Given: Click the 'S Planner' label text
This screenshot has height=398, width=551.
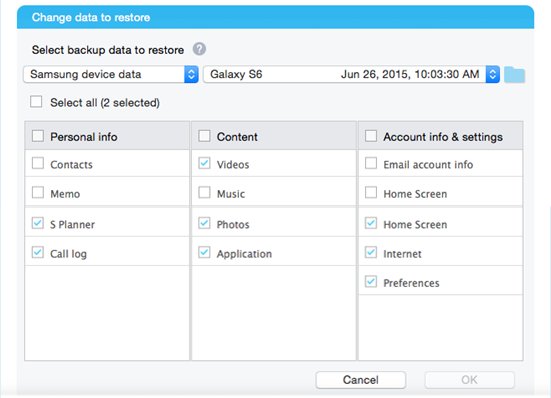Looking at the screenshot, I should coord(72,224).
